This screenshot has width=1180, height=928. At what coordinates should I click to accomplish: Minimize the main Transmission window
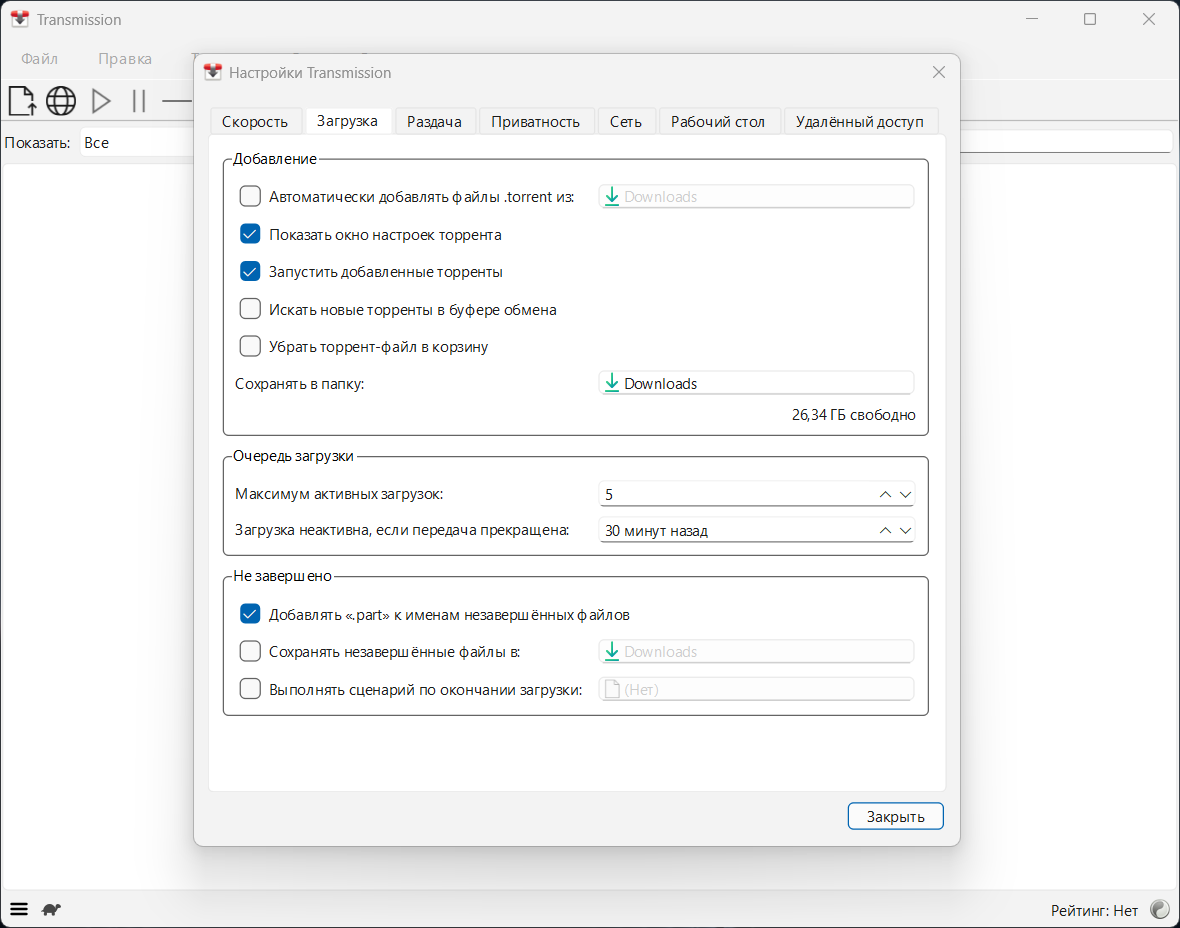[x=1032, y=20]
